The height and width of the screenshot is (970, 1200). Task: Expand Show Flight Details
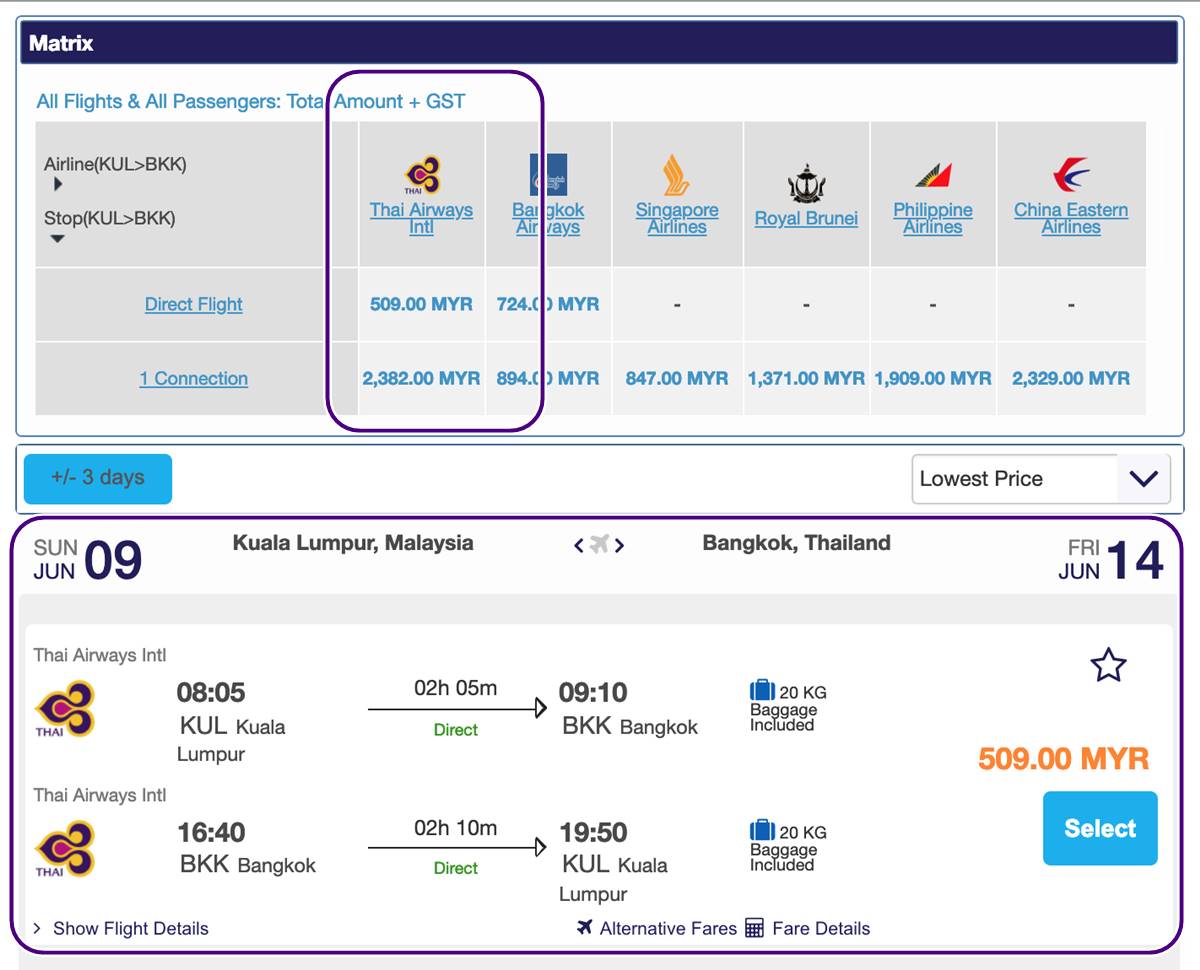121,928
